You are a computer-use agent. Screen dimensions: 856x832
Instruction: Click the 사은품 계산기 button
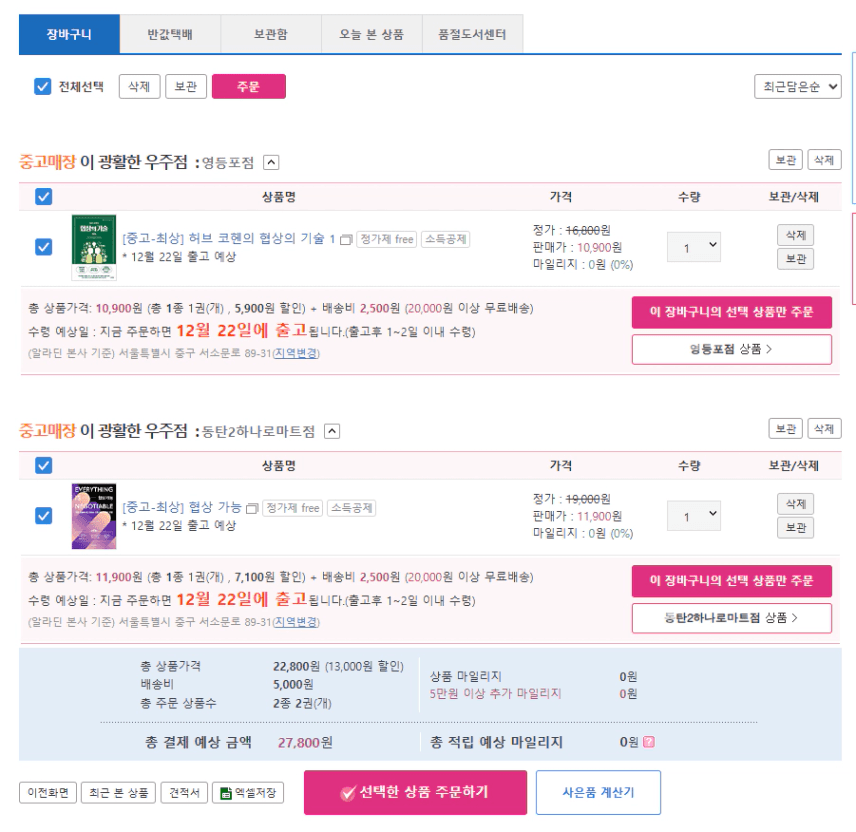click(x=598, y=793)
